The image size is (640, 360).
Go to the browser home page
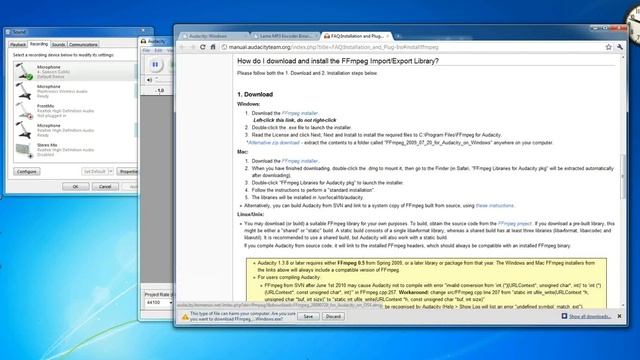(x=213, y=47)
